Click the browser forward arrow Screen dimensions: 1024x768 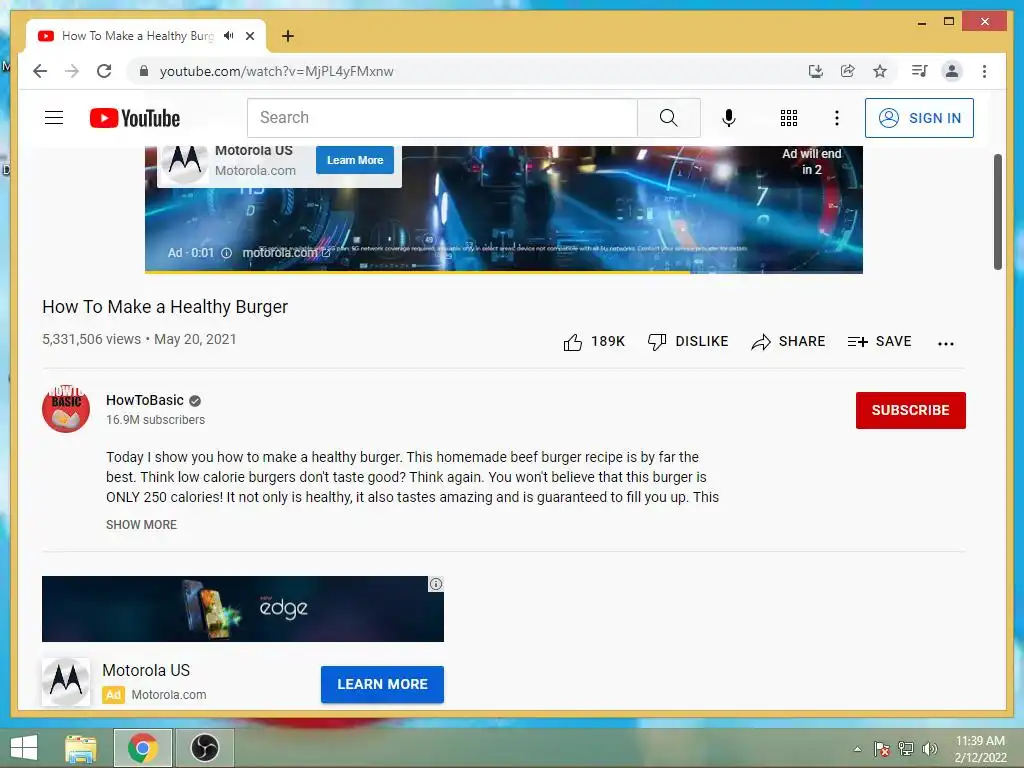(72, 71)
